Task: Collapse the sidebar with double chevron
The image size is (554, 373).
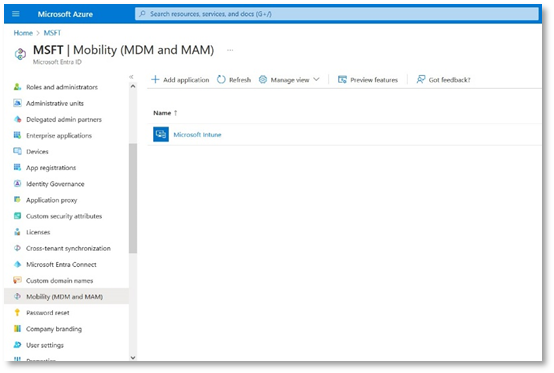Action: click(x=131, y=77)
